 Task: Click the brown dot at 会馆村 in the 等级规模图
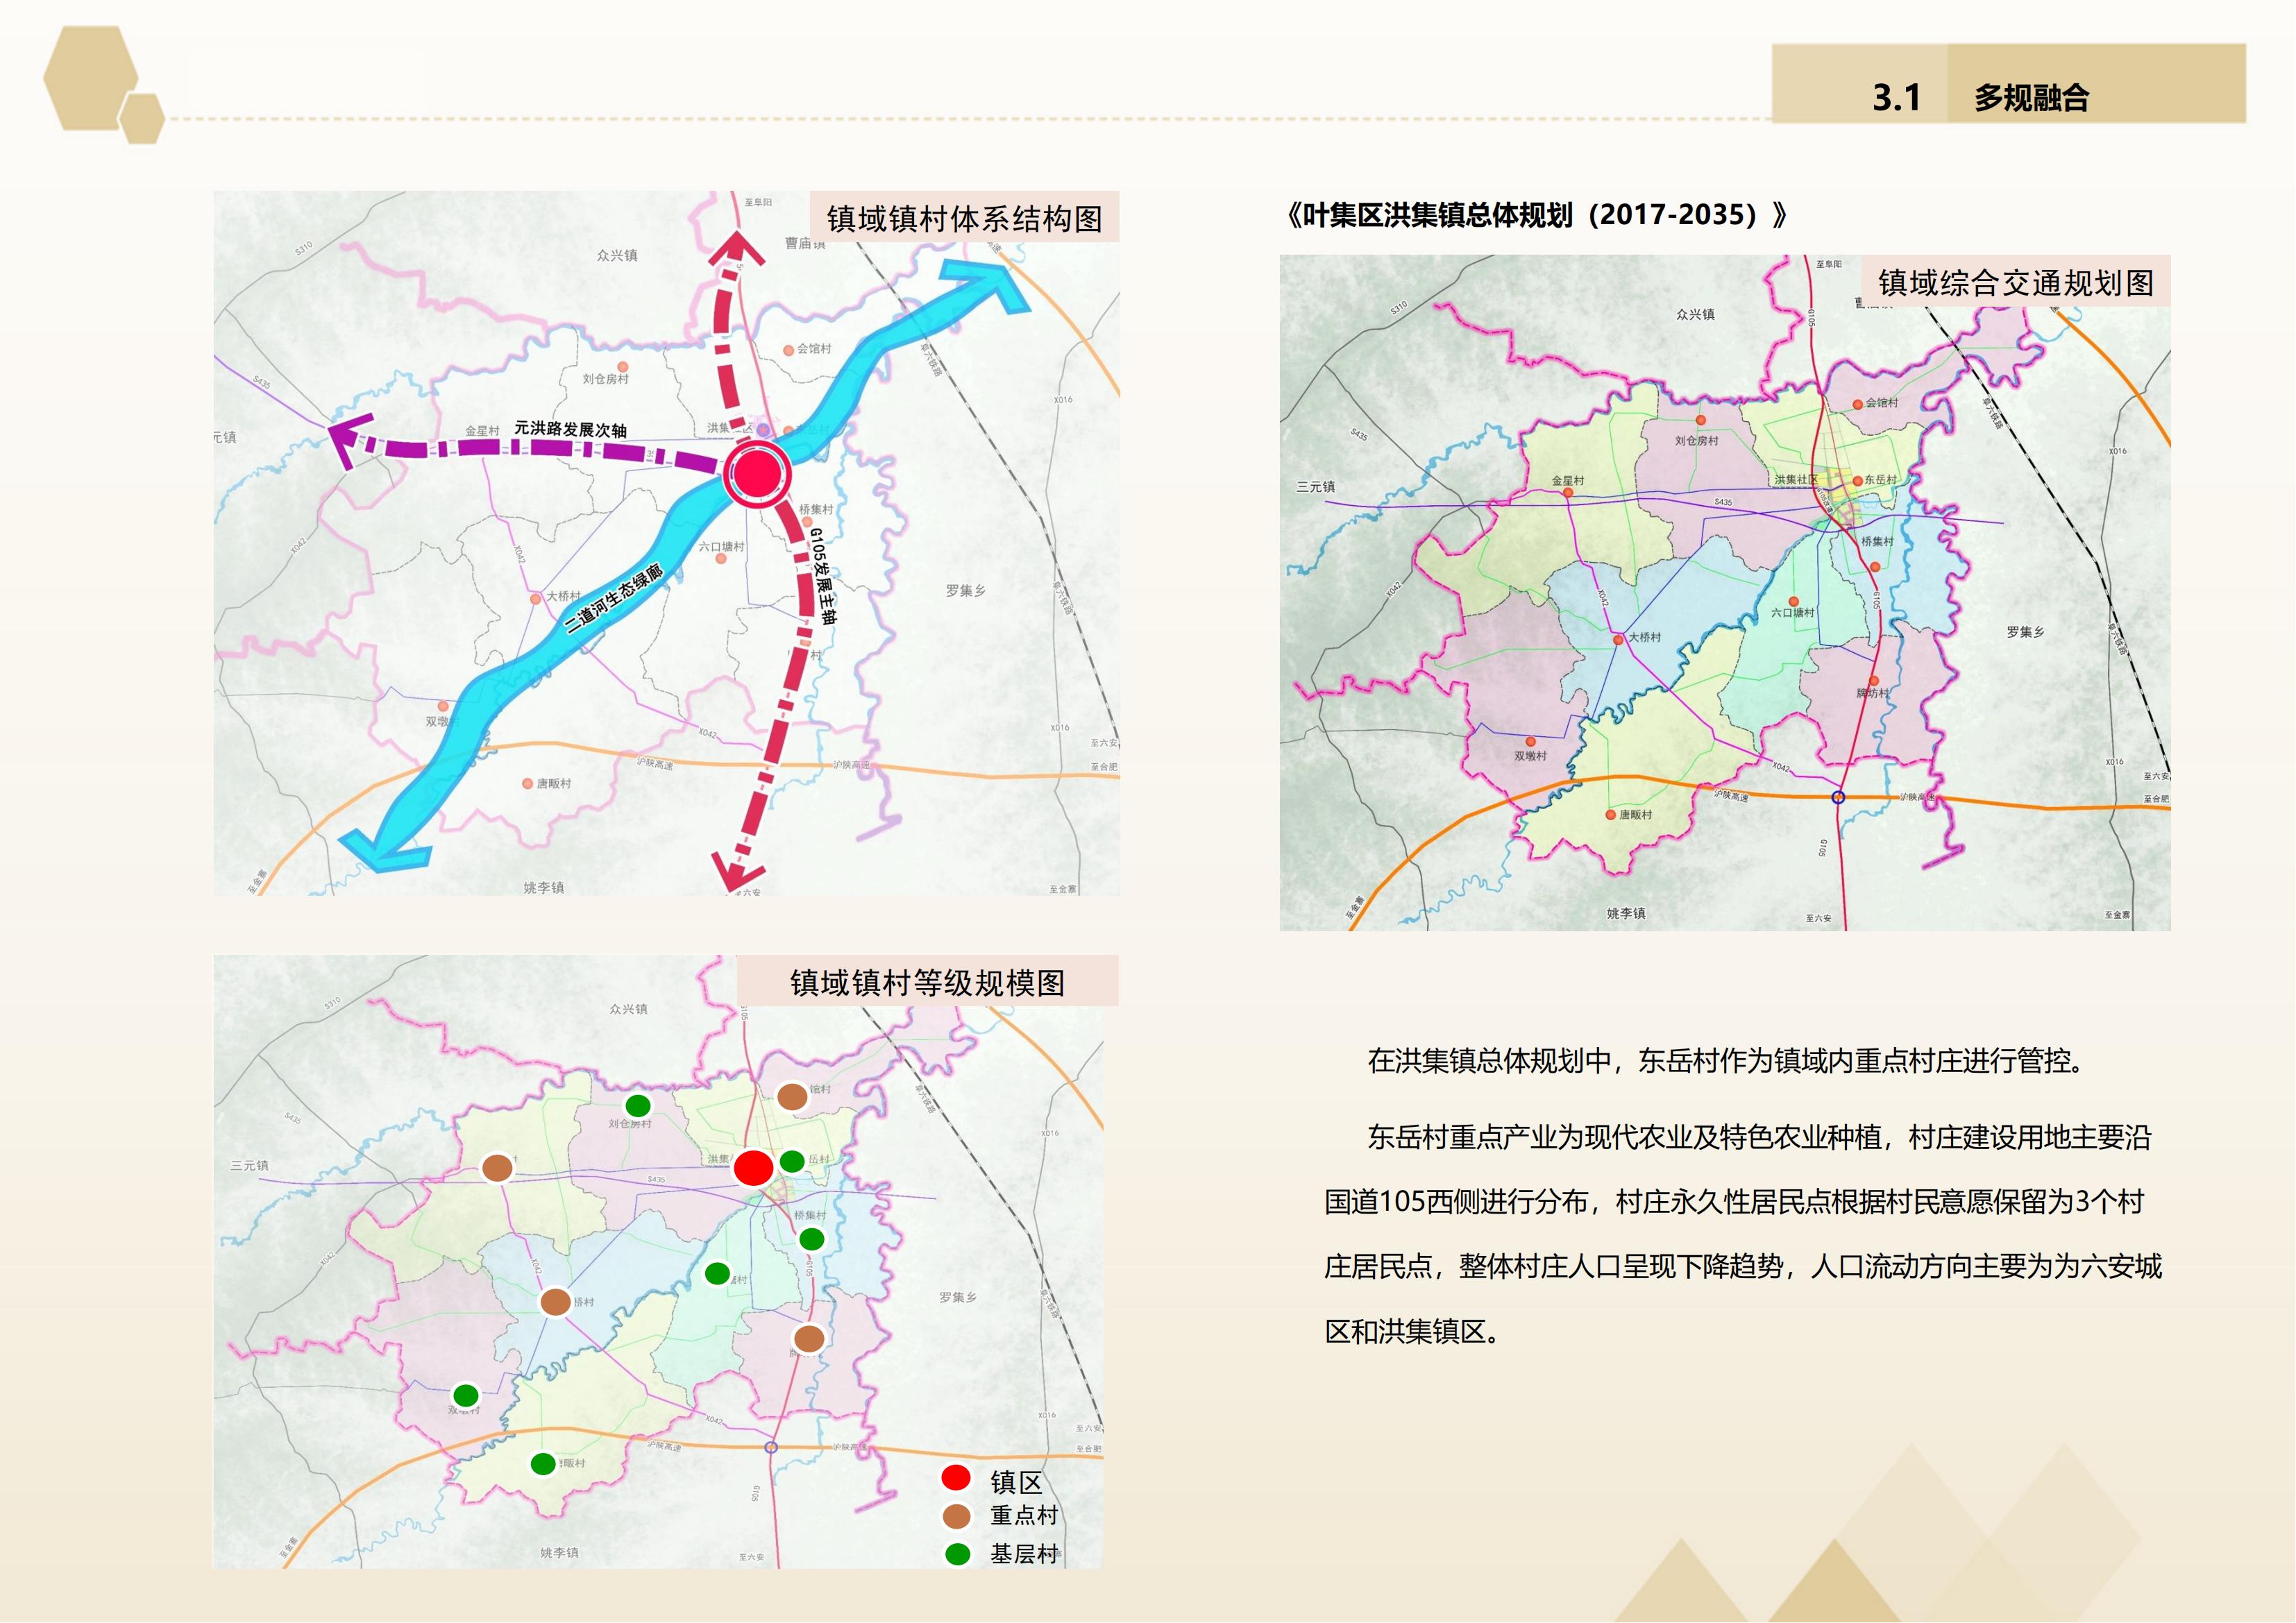tap(792, 1097)
